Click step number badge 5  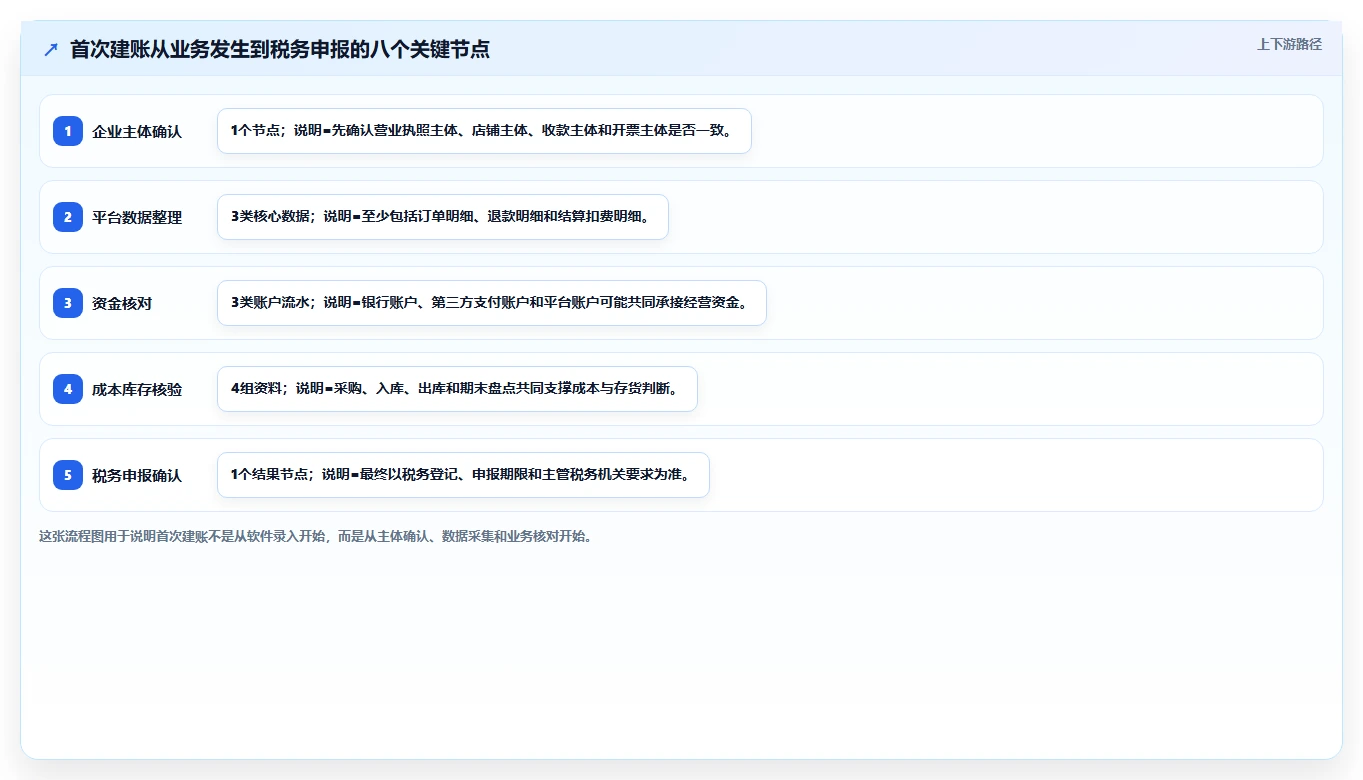tap(68, 475)
